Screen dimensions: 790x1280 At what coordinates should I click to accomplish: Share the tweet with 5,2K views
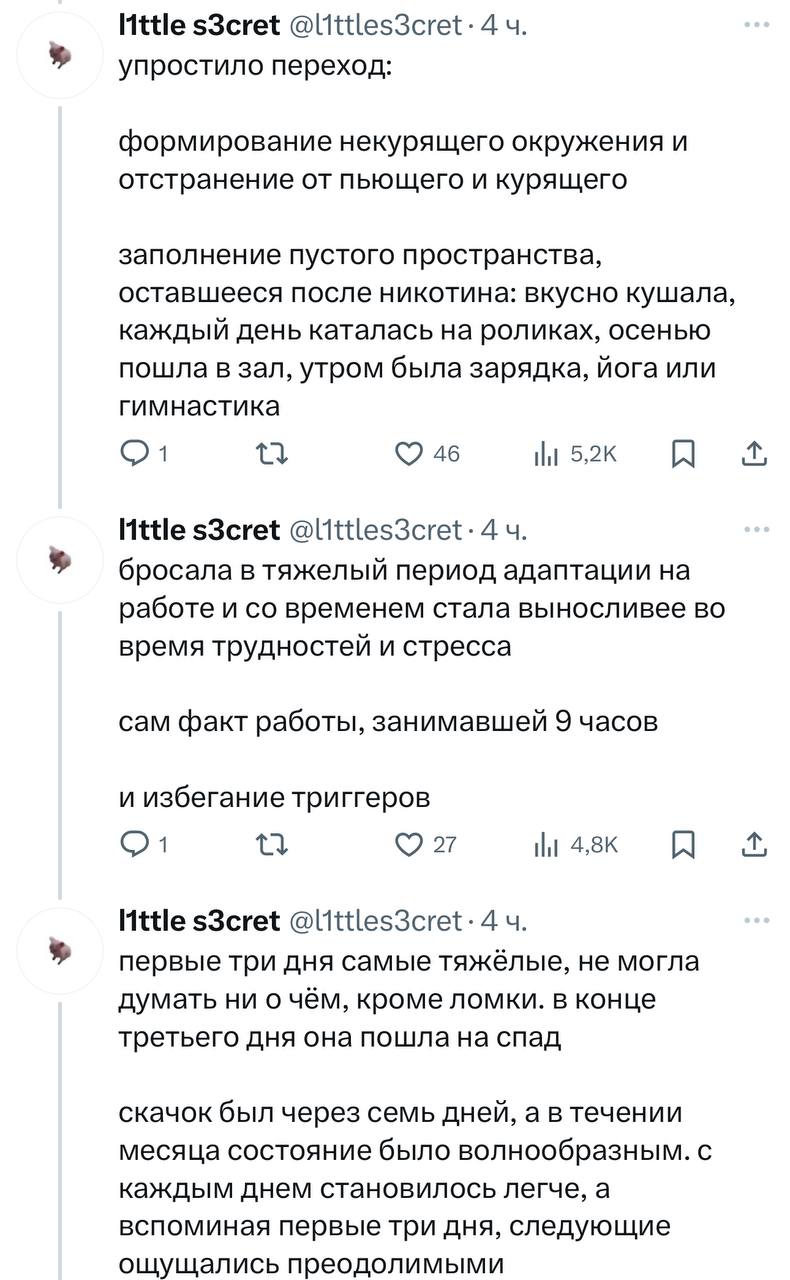click(x=755, y=454)
